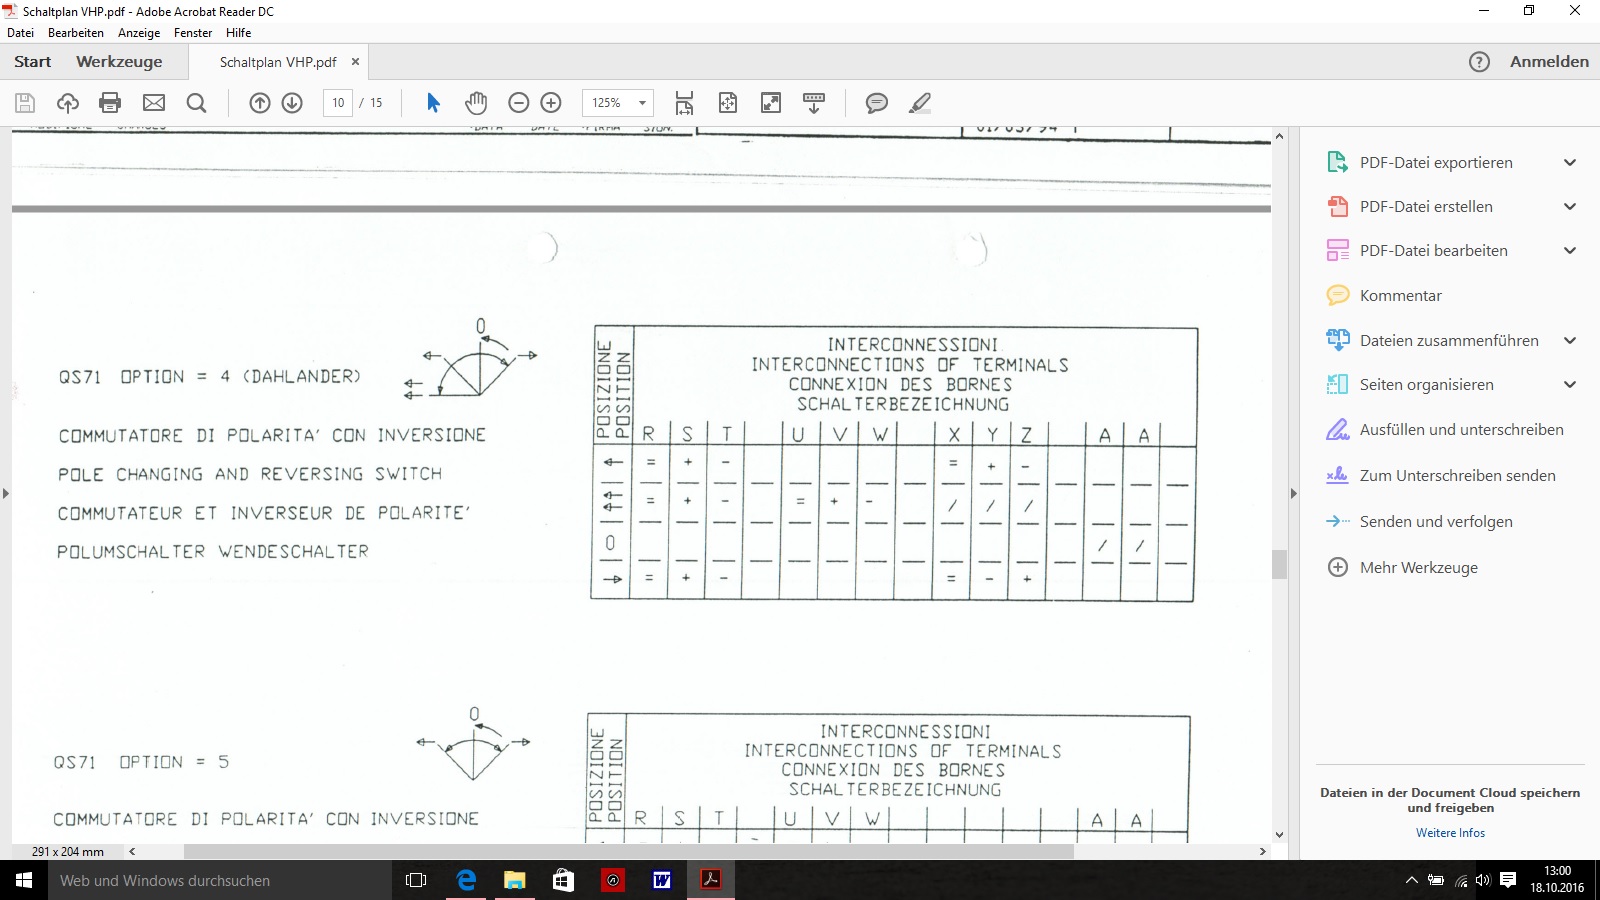Click the Save file icon
The width and height of the screenshot is (1600, 900).
pos(25,102)
